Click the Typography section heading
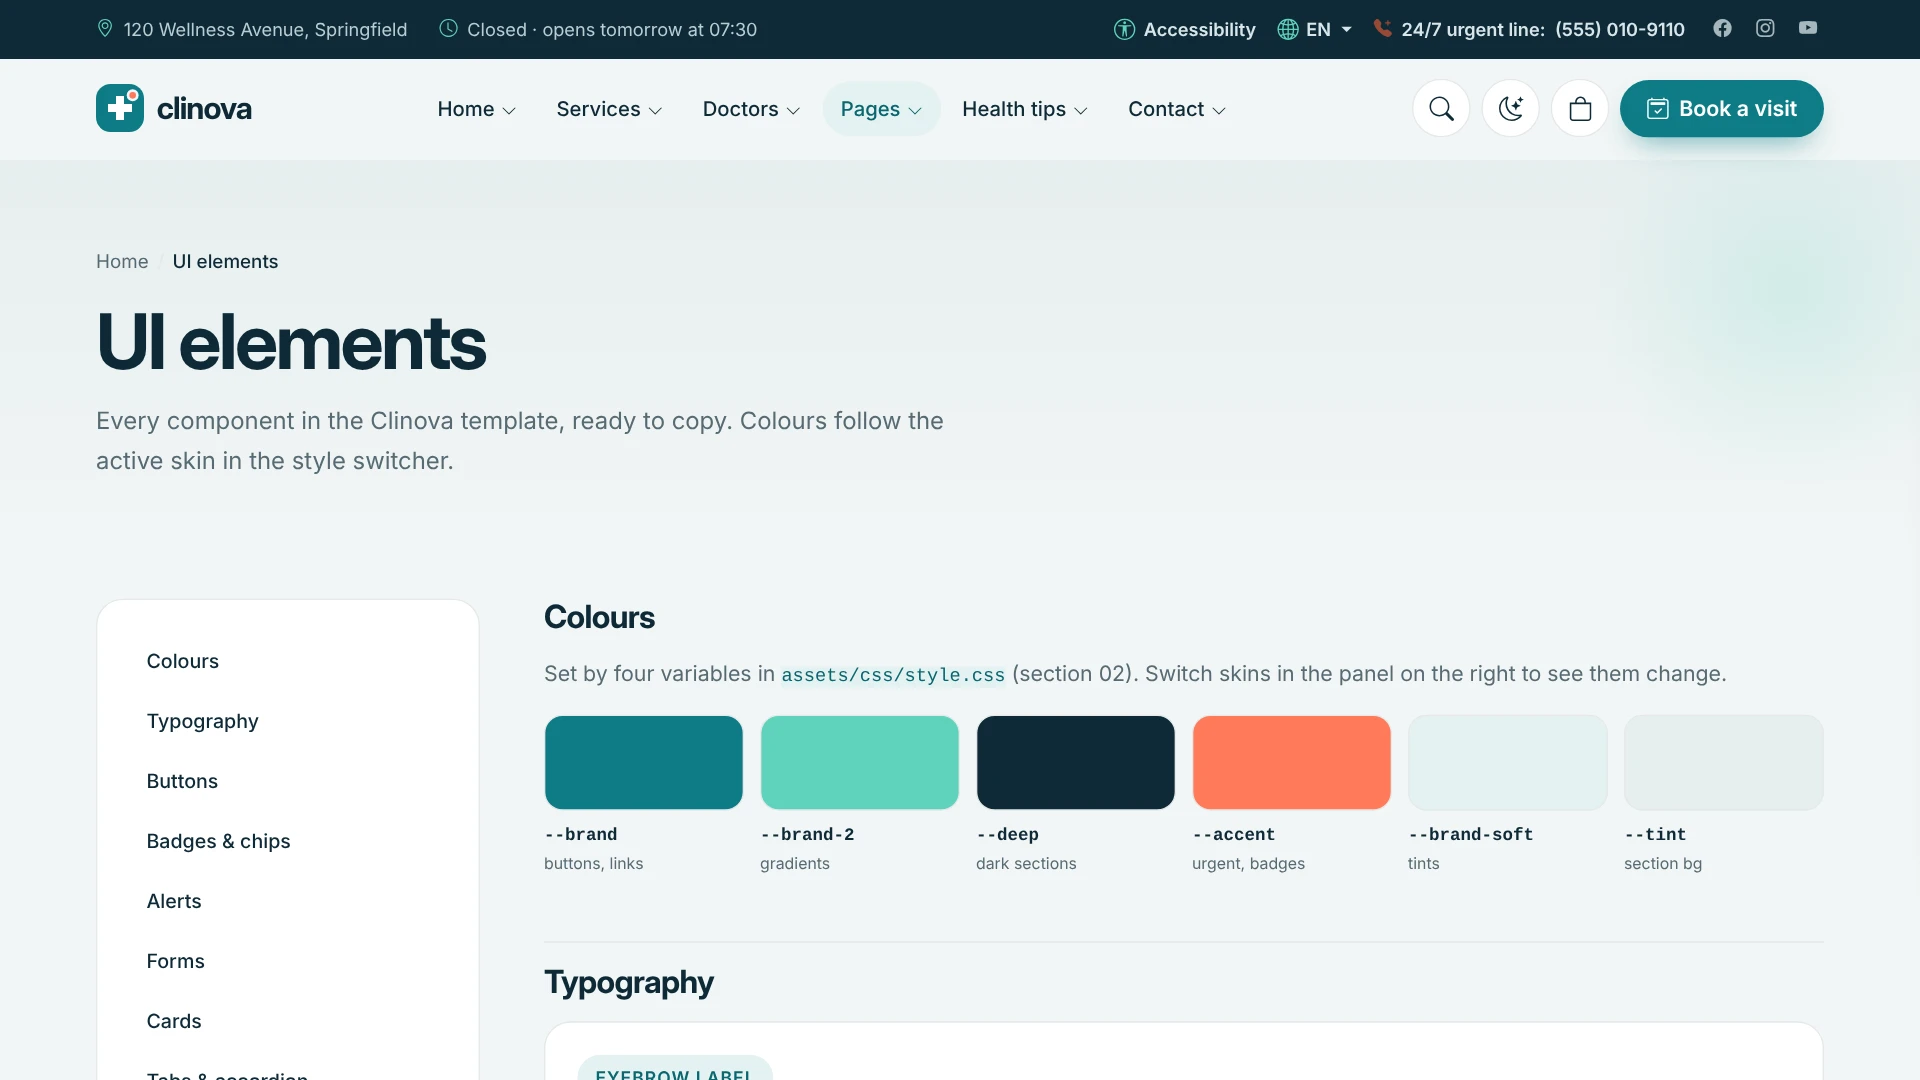The width and height of the screenshot is (1920, 1080). tap(629, 982)
